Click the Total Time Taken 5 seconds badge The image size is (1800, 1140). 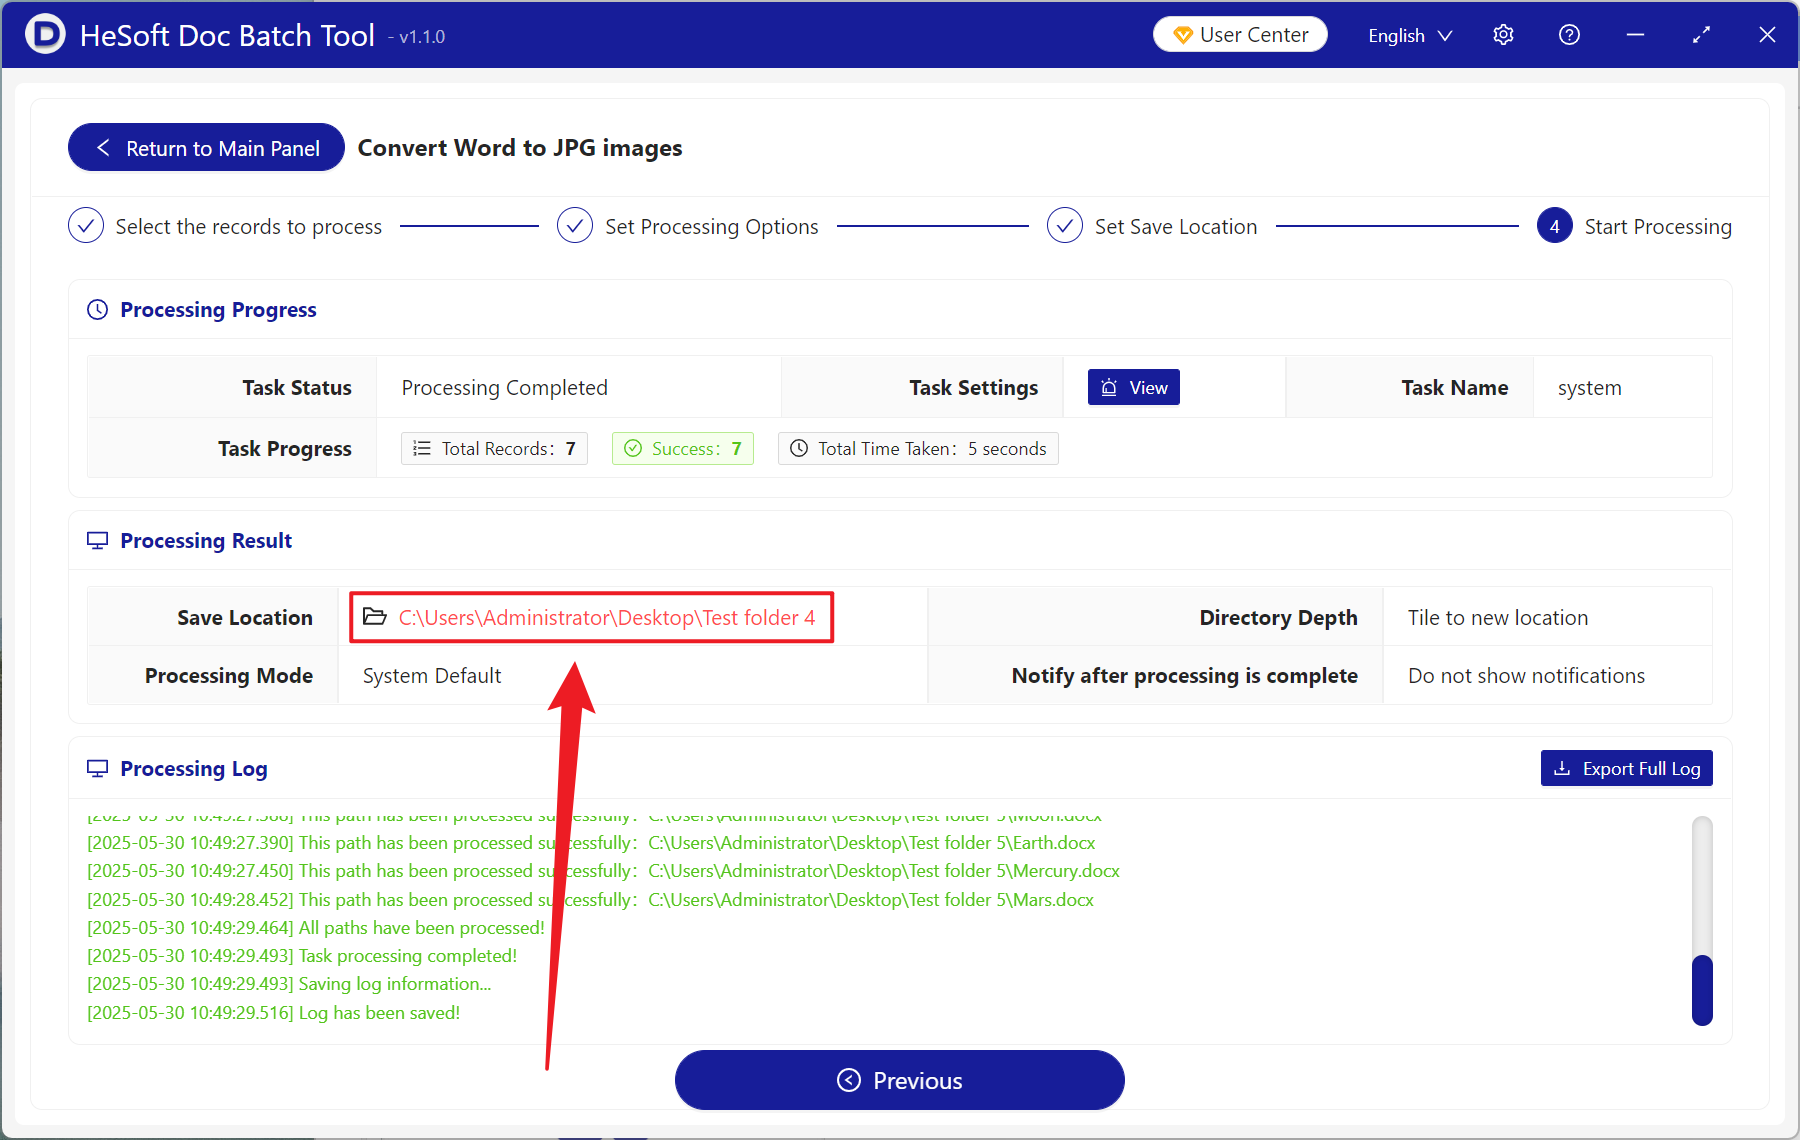click(x=918, y=449)
